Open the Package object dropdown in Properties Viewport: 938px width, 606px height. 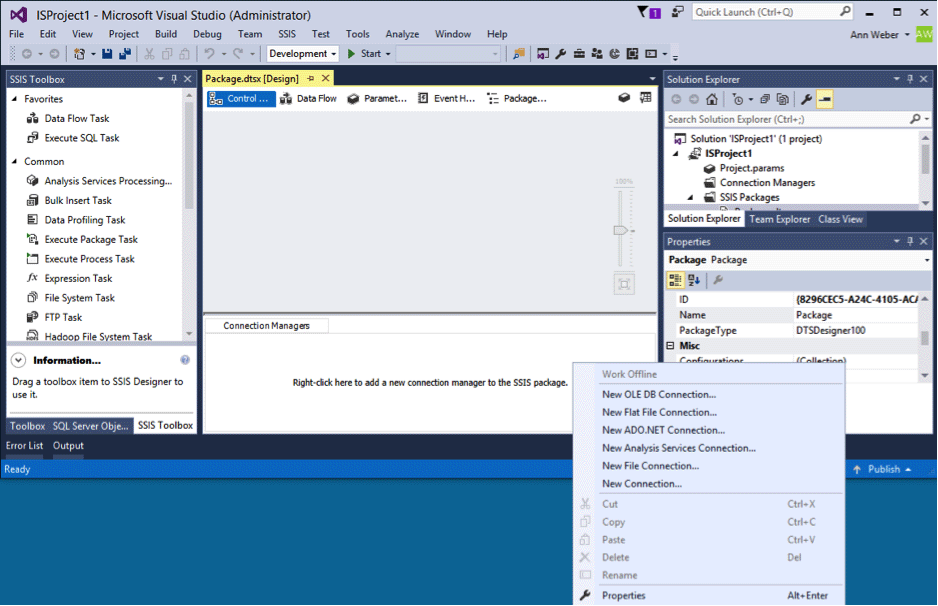[x=927, y=260]
